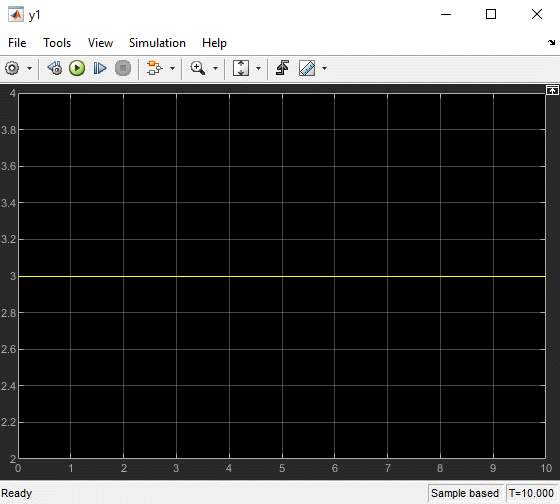Open the Triggers icon
Image resolution: width=560 pixels, height=504 pixels.
282,68
